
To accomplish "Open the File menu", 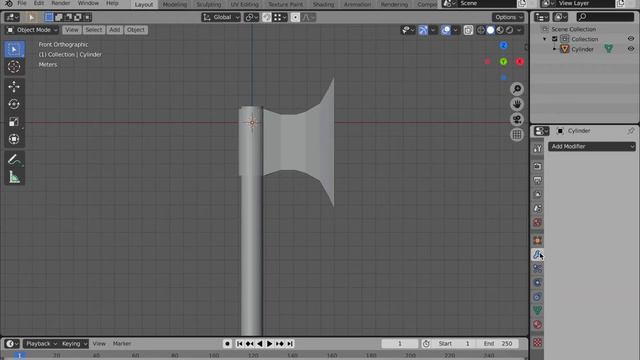I will (22, 3).
